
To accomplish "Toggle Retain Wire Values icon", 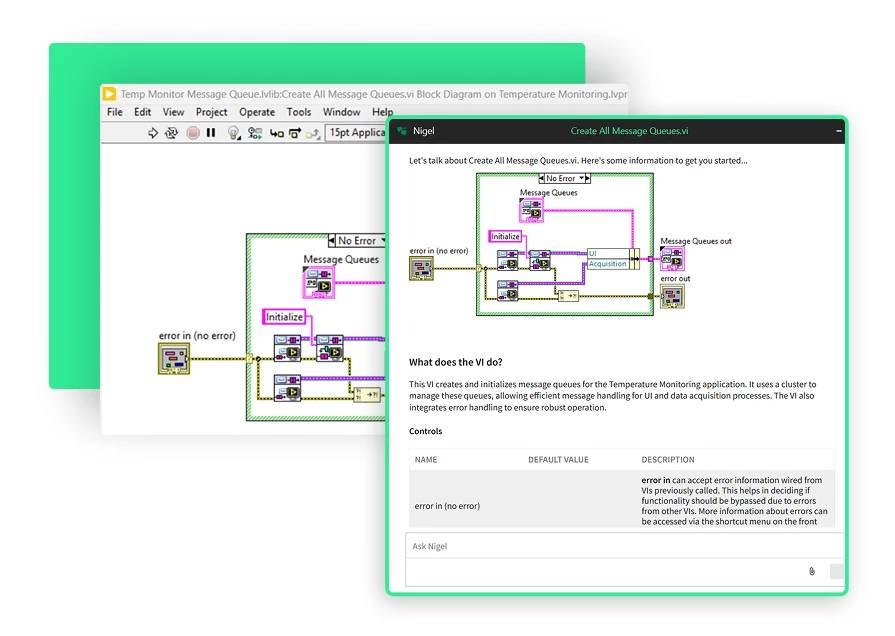I will [x=254, y=133].
